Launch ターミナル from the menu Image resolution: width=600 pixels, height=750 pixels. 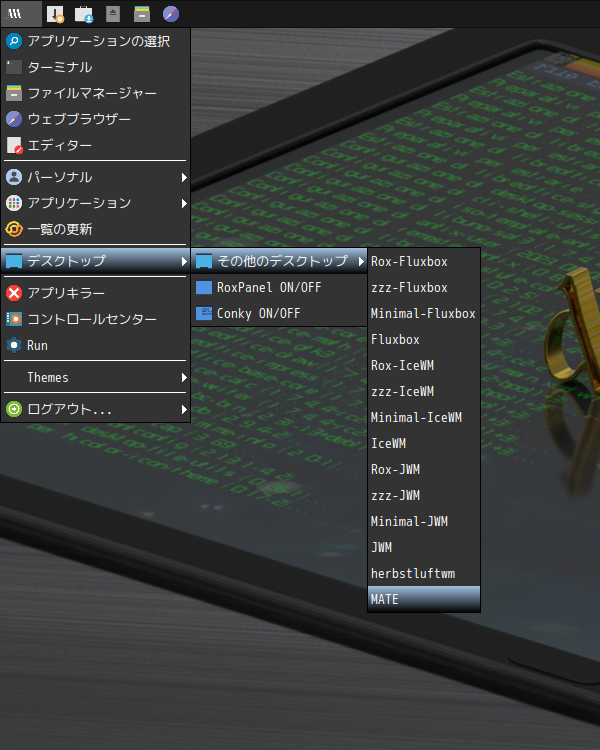point(96,67)
